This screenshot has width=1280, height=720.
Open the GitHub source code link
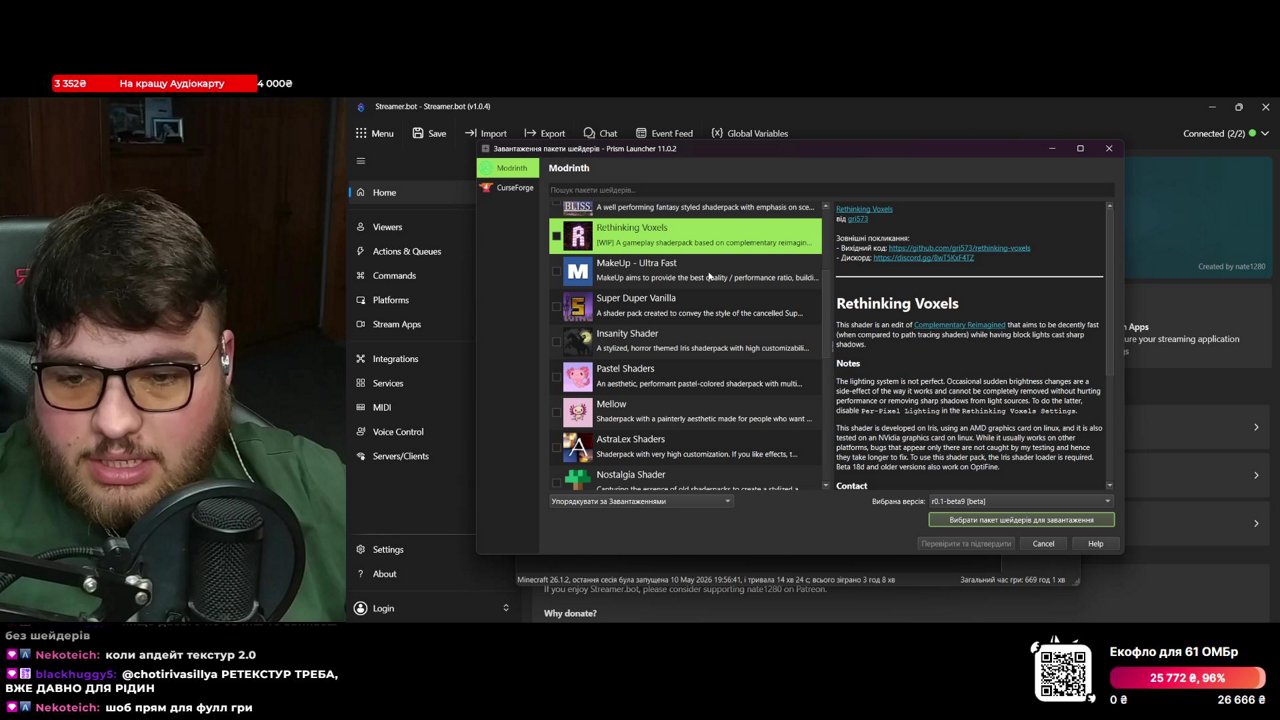(959, 248)
